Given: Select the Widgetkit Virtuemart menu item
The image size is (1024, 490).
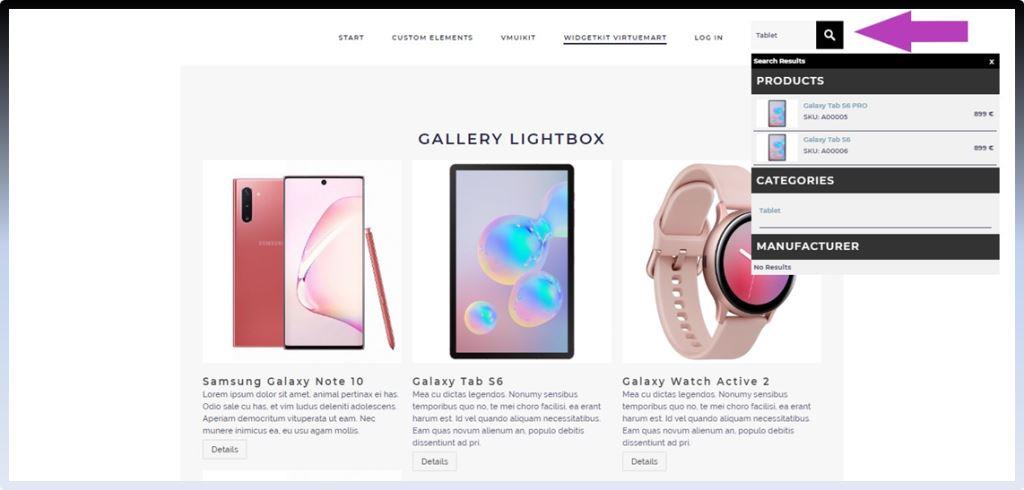Looking at the screenshot, I should 615,37.
